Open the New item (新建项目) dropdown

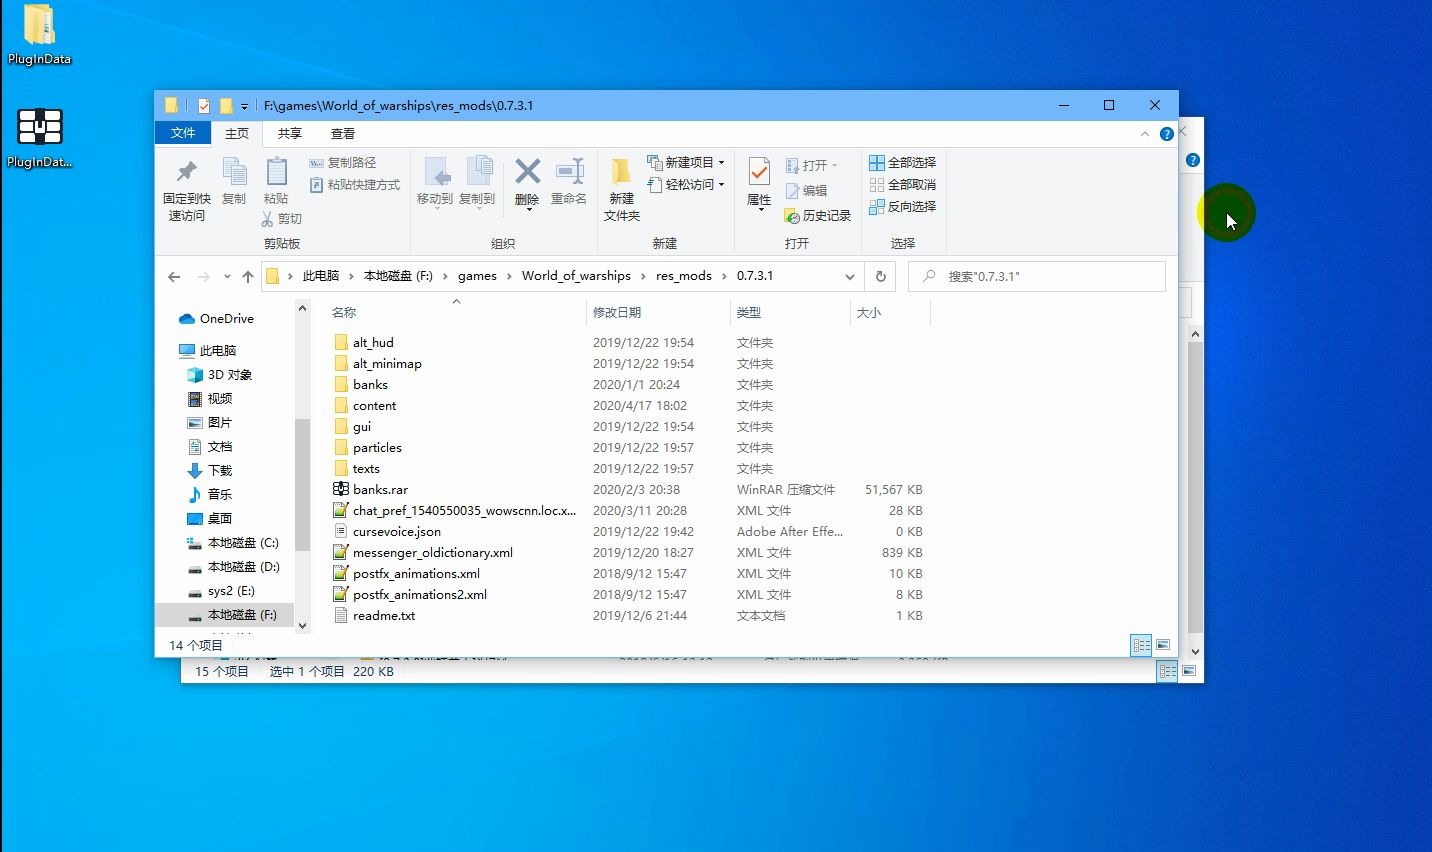[x=721, y=162]
